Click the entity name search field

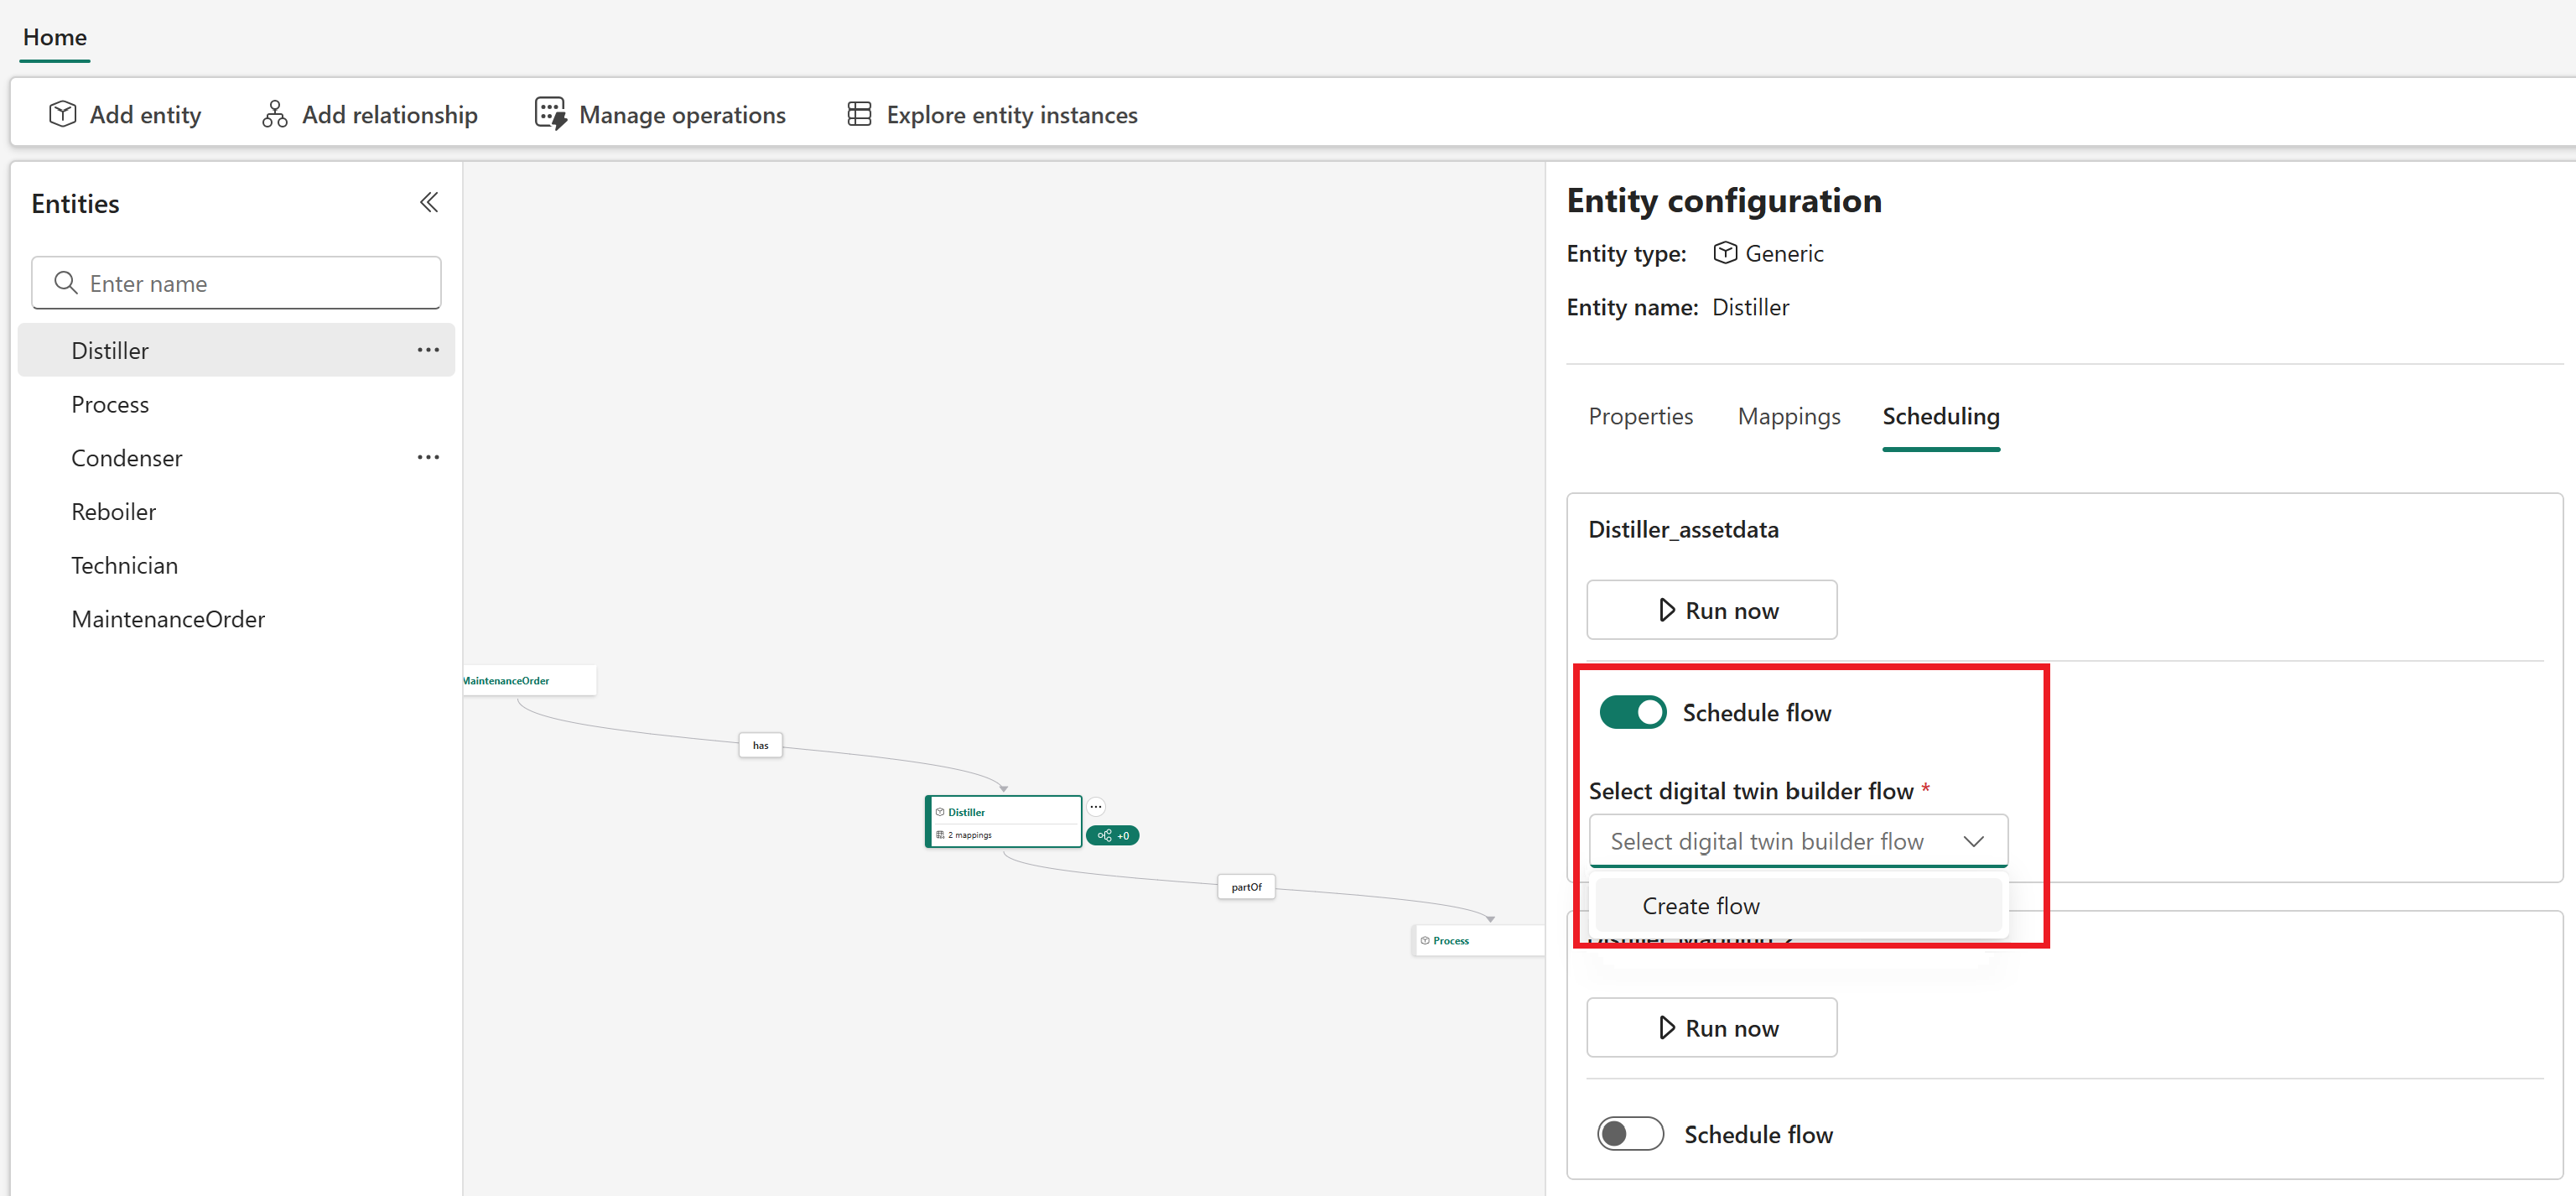[236, 283]
